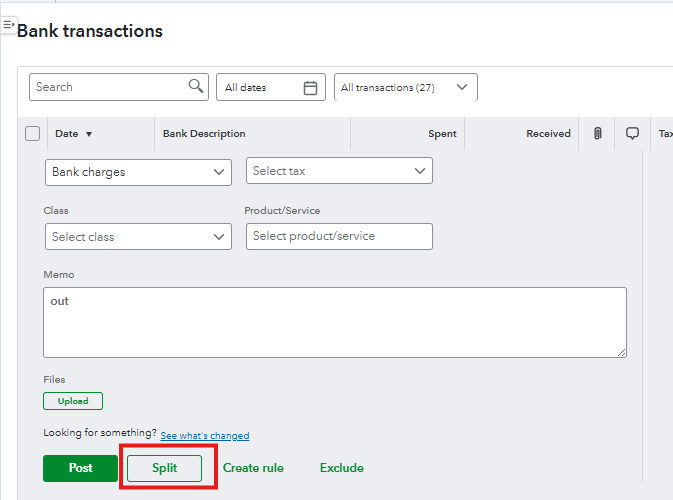The height and width of the screenshot is (500, 673).
Task: Click the Upload files button
Action: (73, 401)
